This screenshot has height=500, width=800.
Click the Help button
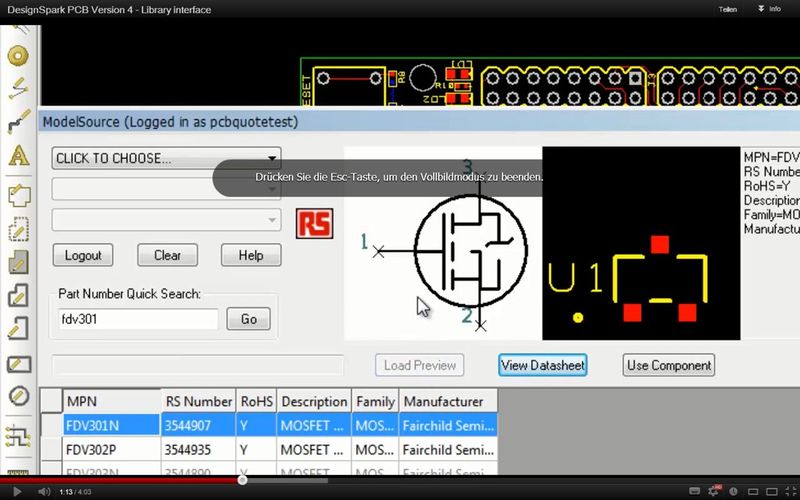pyautogui.click(x=251, y=255)
